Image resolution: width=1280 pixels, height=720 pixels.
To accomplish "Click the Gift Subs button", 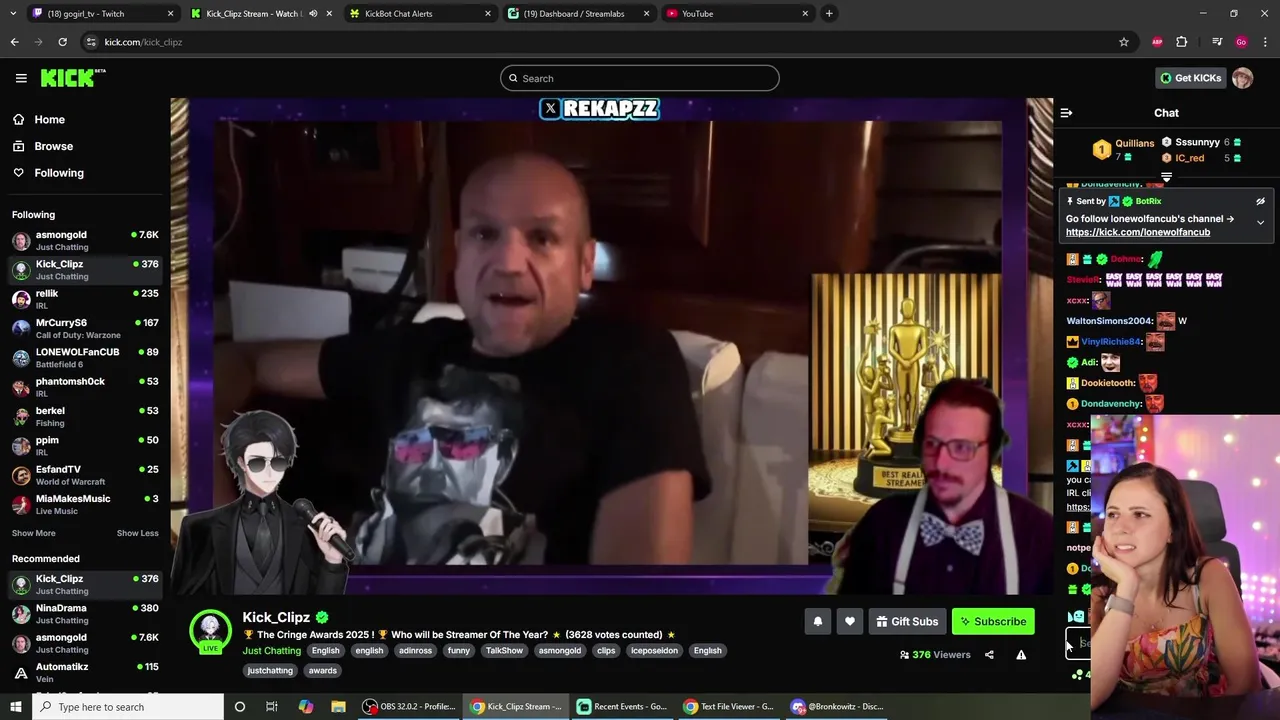I will click(907, 621).
